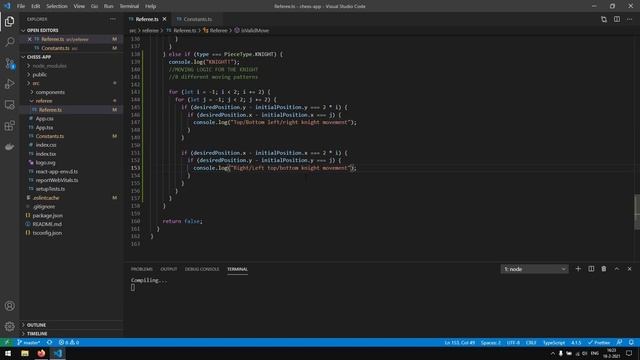Close the Referee.ts editor tab
The height and width of the screenshot is (360, 640).
164,19
